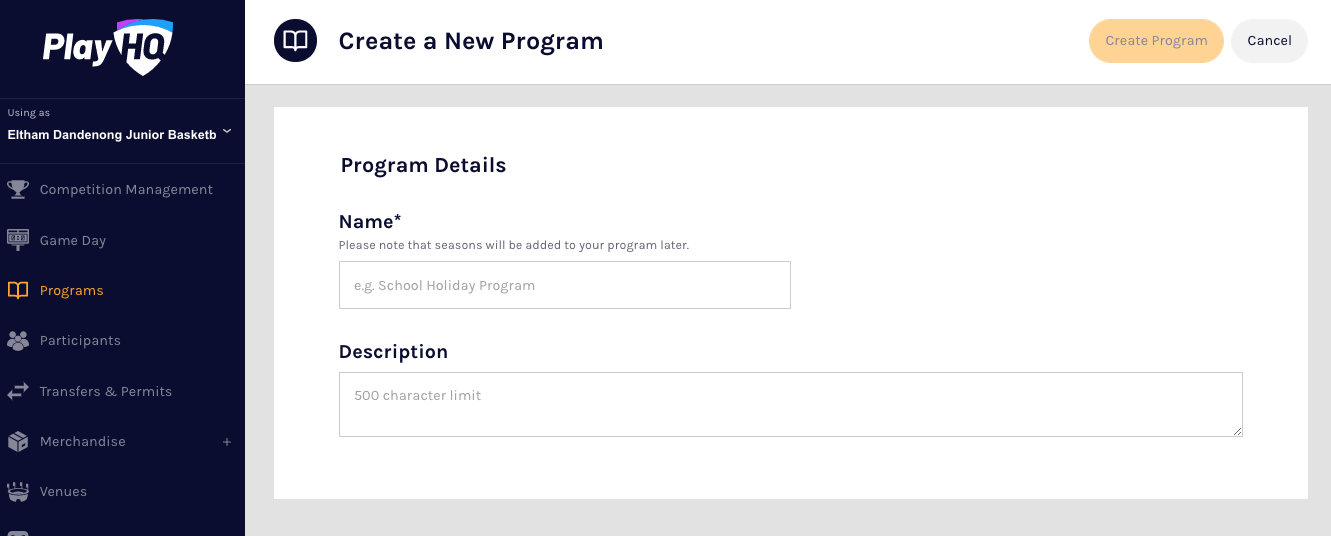Open Transfers & Permits section

pos(106,392)
